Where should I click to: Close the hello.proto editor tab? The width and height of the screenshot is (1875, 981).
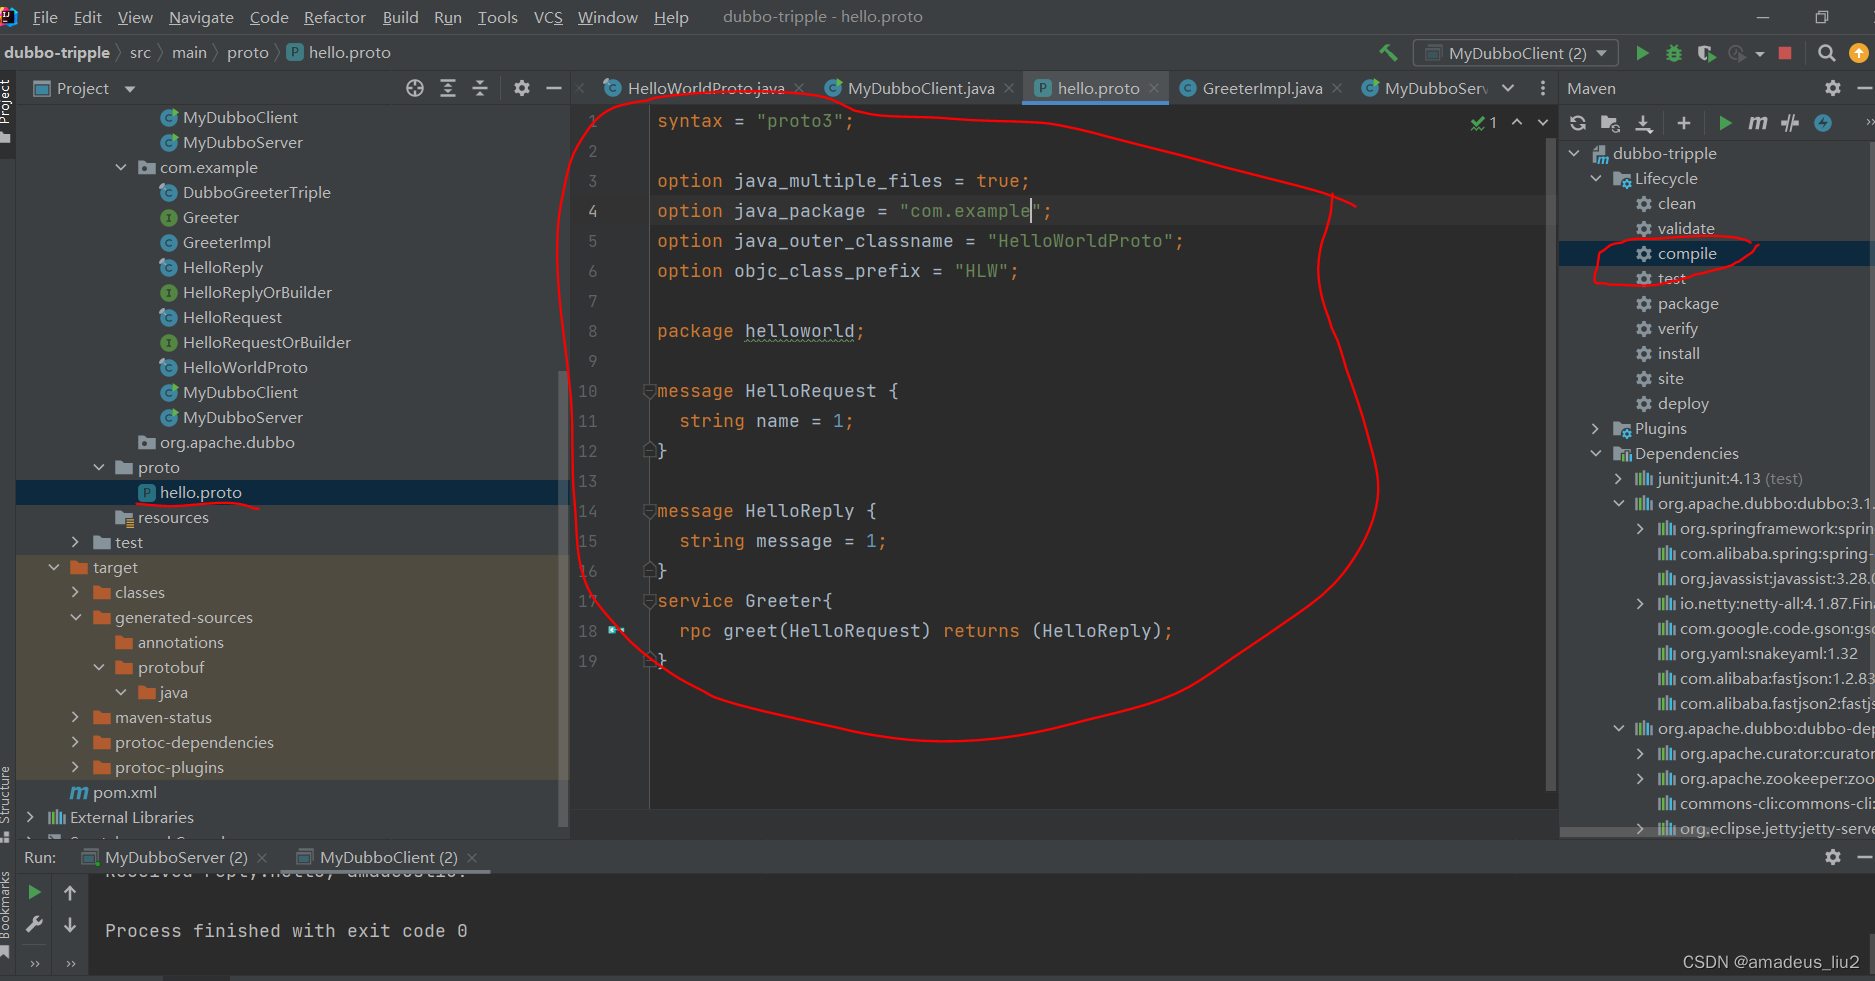pyautogui.click(x=1154, y=88)
